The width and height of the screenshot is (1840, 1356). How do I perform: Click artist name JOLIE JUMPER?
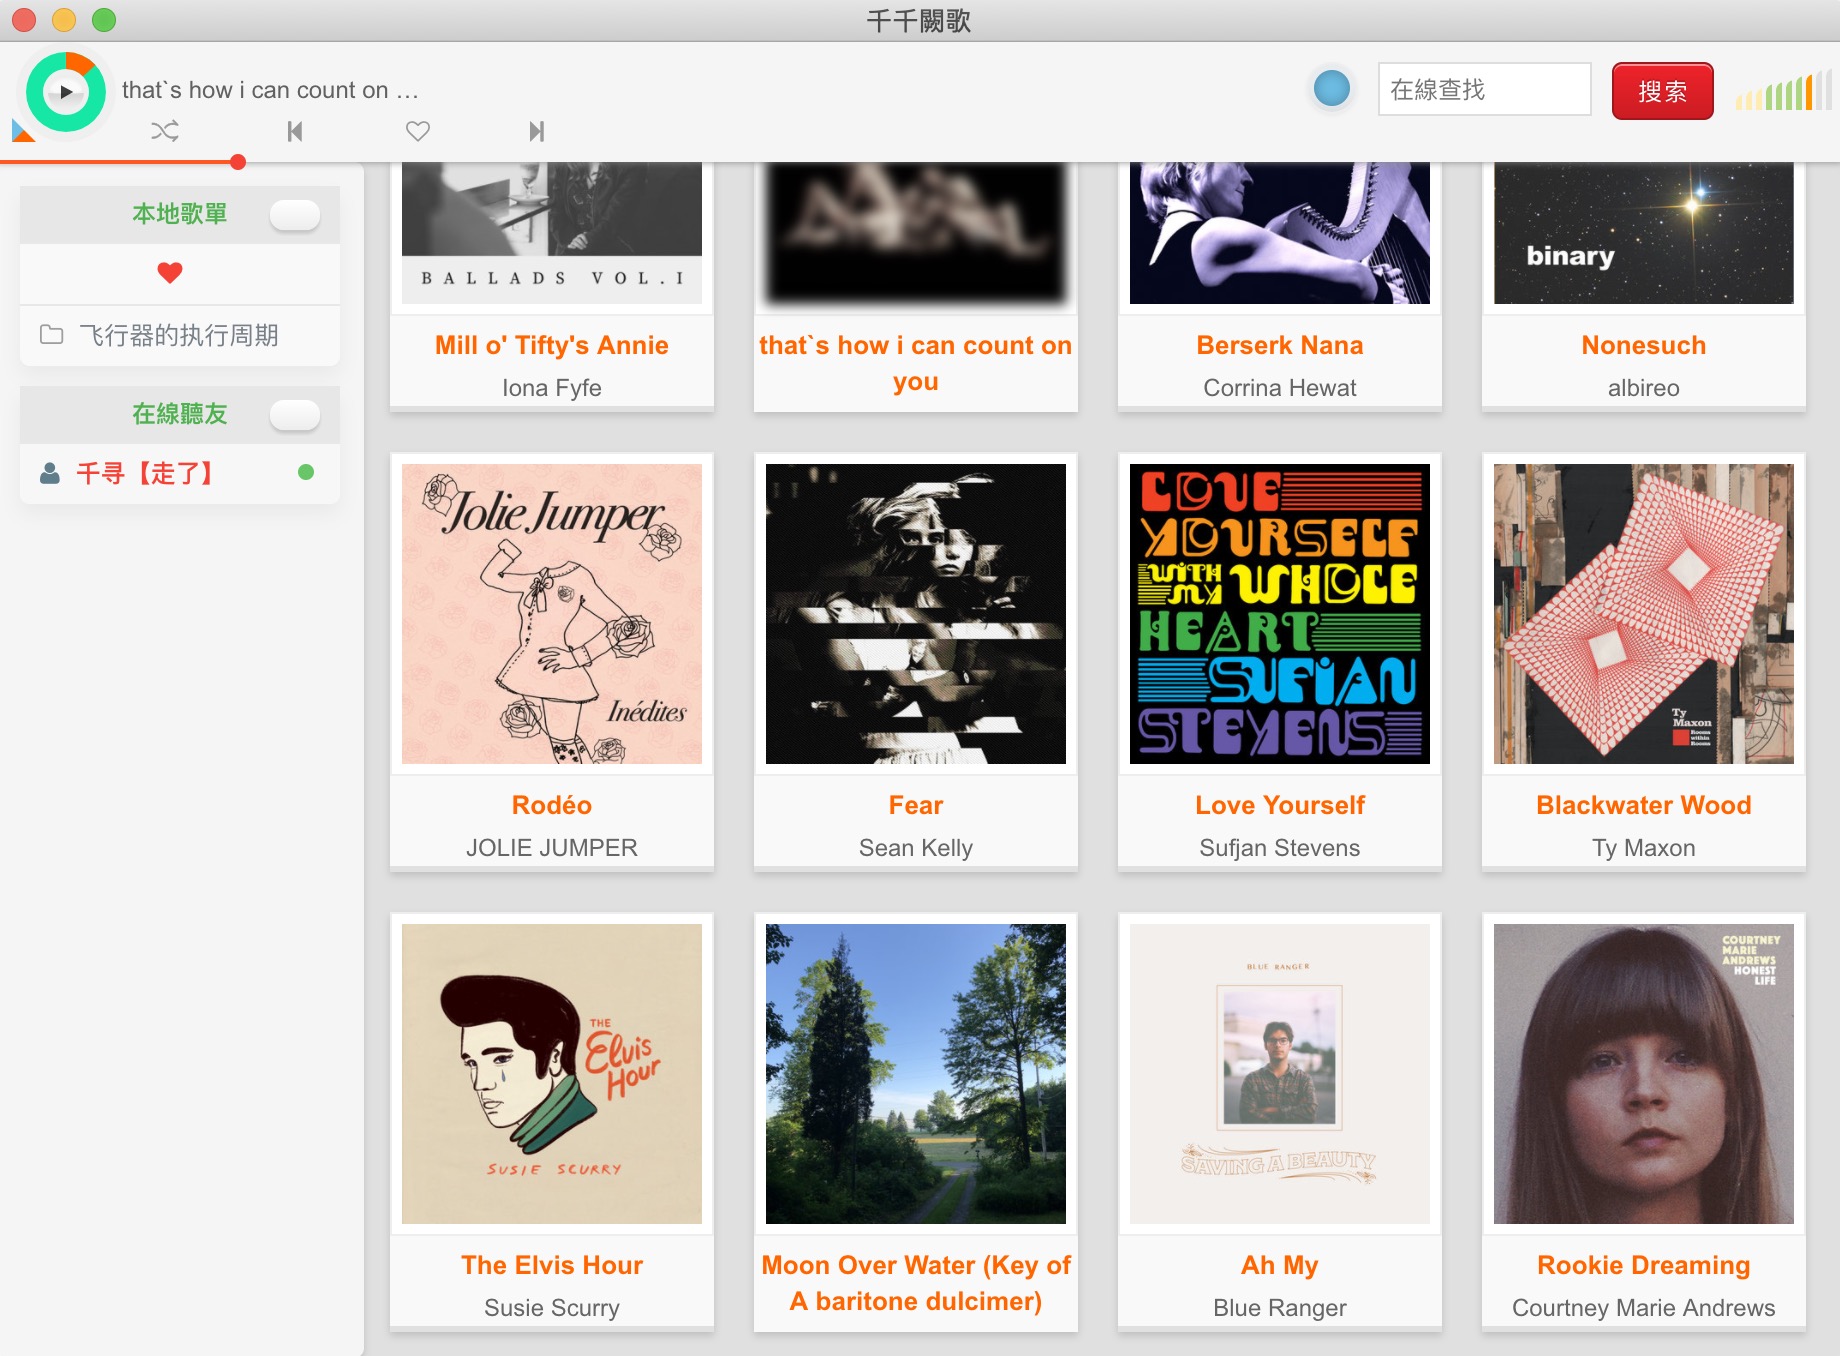(552, 848)
